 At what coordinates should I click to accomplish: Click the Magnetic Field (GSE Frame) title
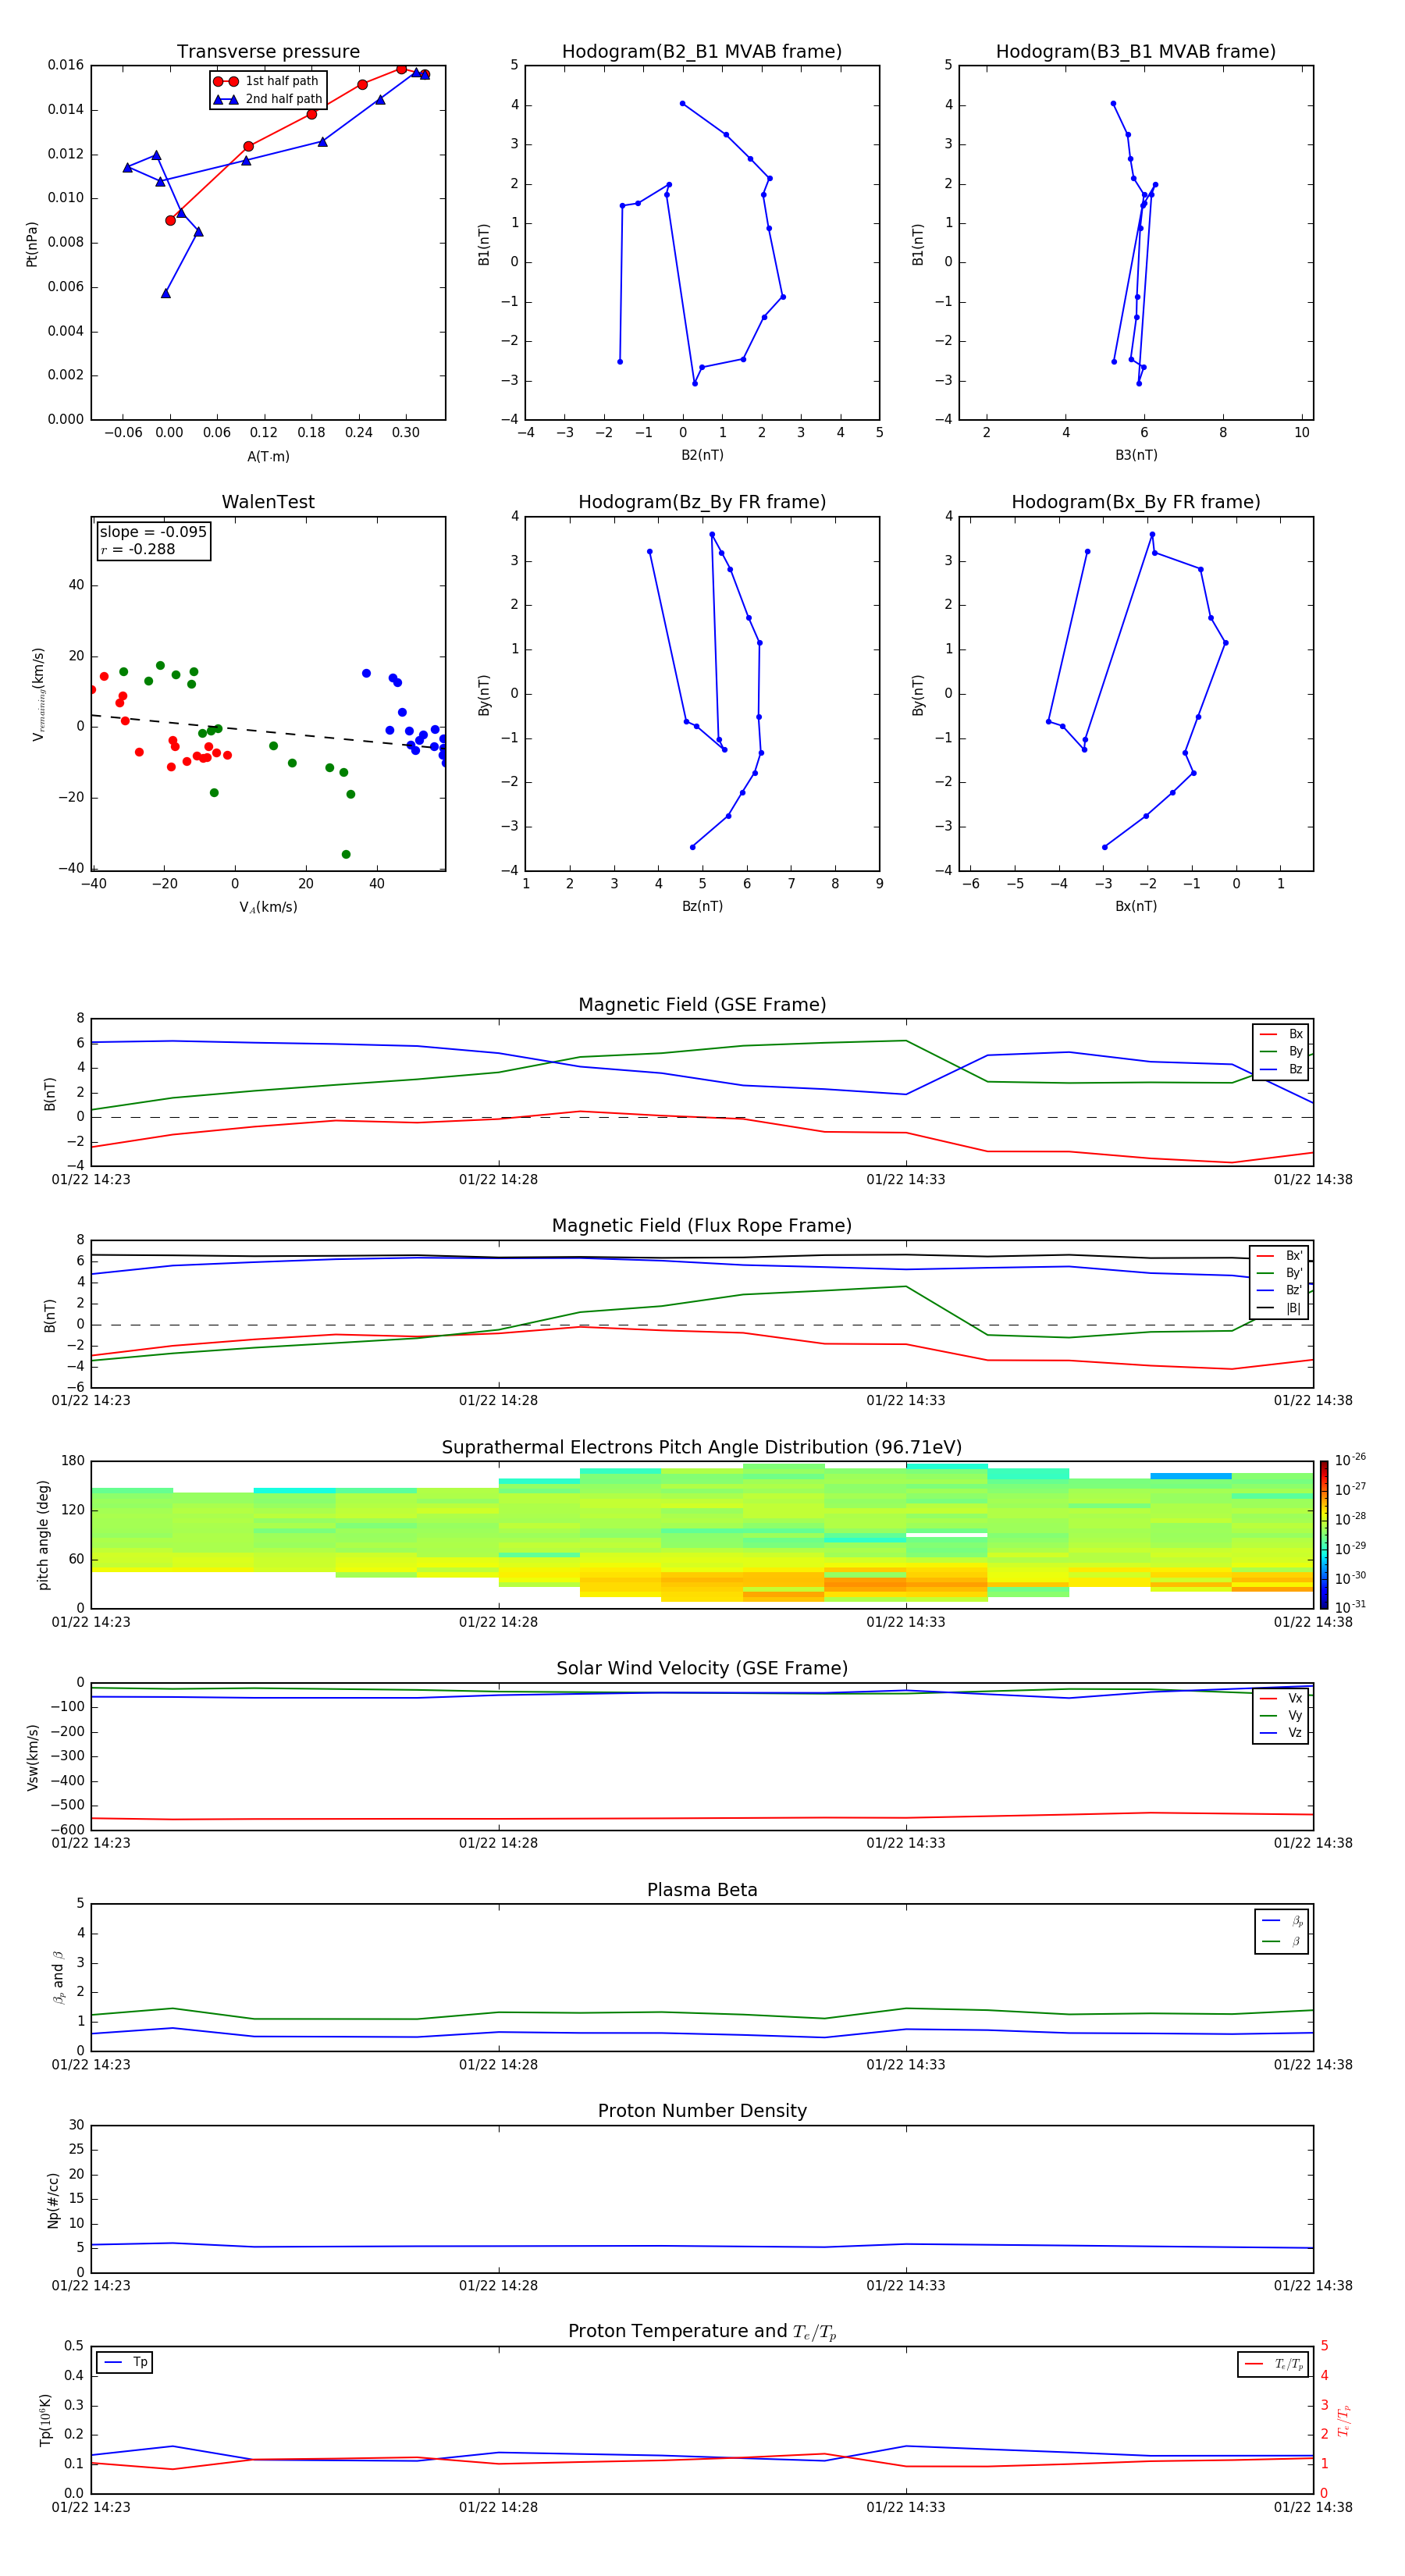pos(702,1005)
